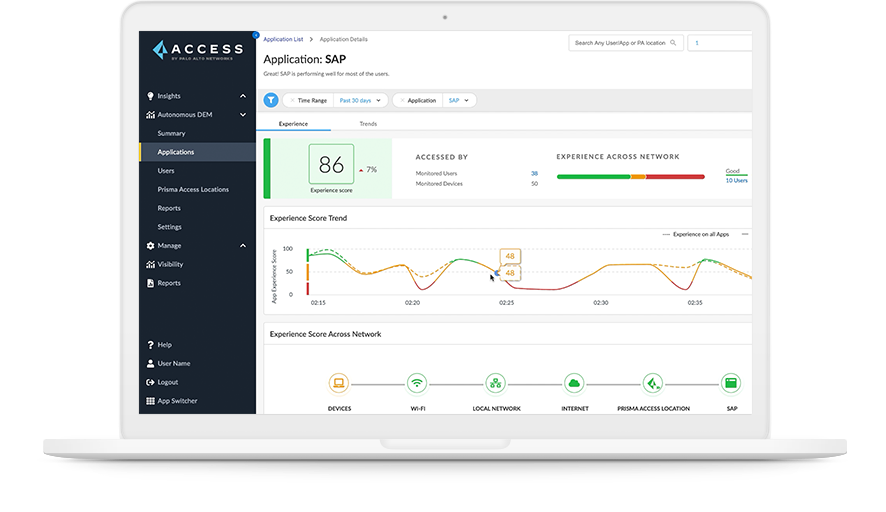The height and width of the screenshot is (512, 886).
Task: Switch to the Trends tab
Action: click(x=368, y=124)
